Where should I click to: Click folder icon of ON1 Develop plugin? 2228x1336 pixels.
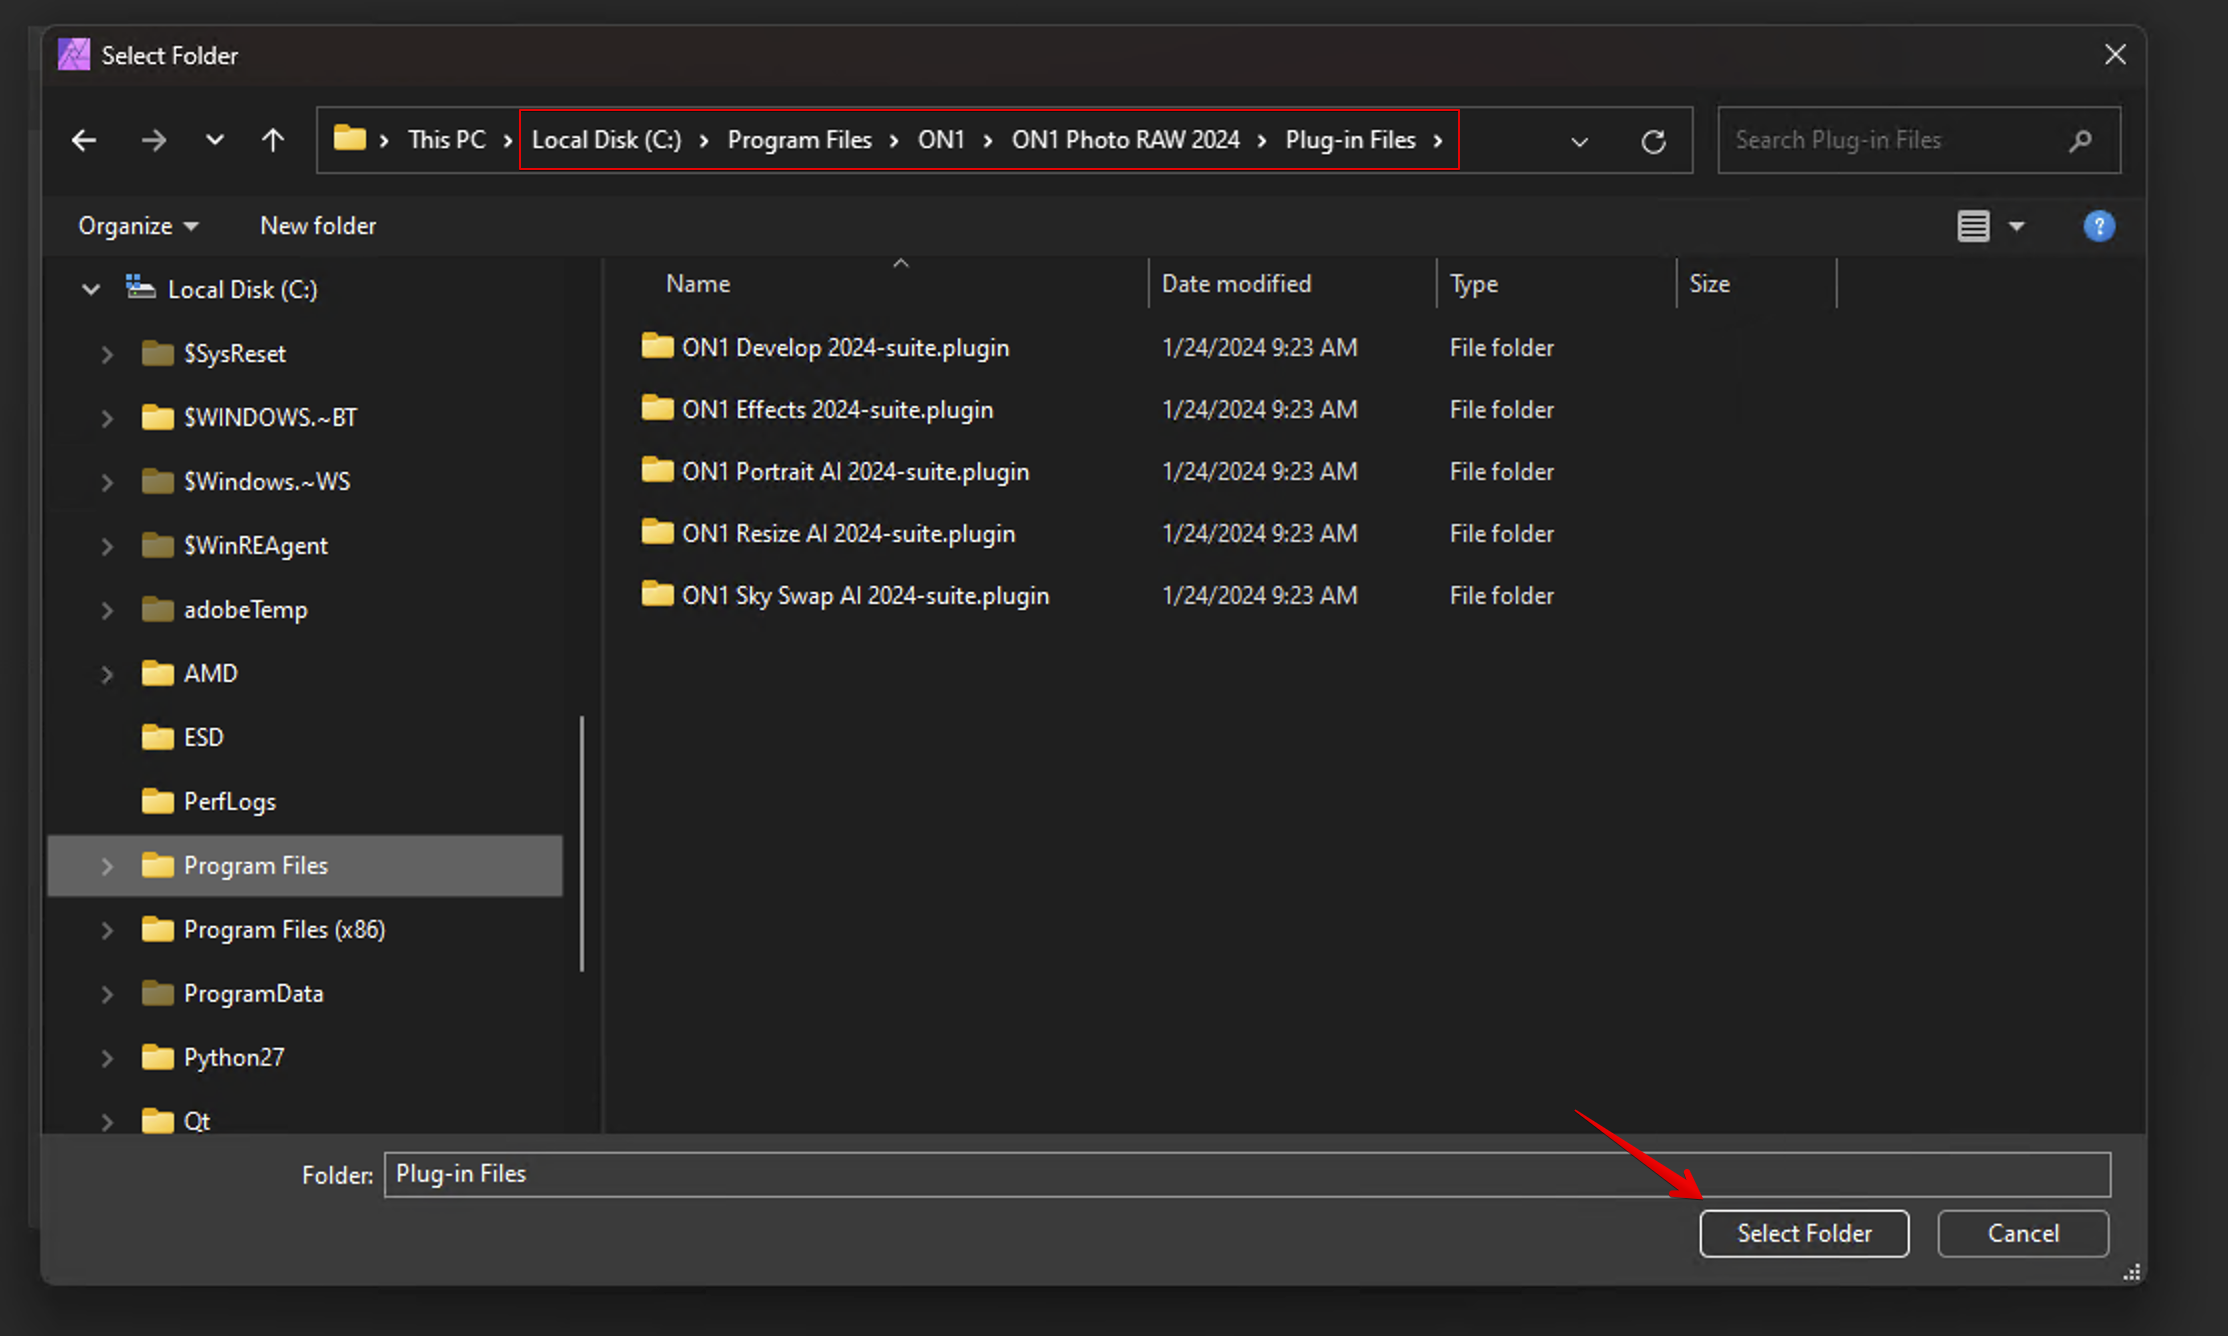tap(657, 346)
